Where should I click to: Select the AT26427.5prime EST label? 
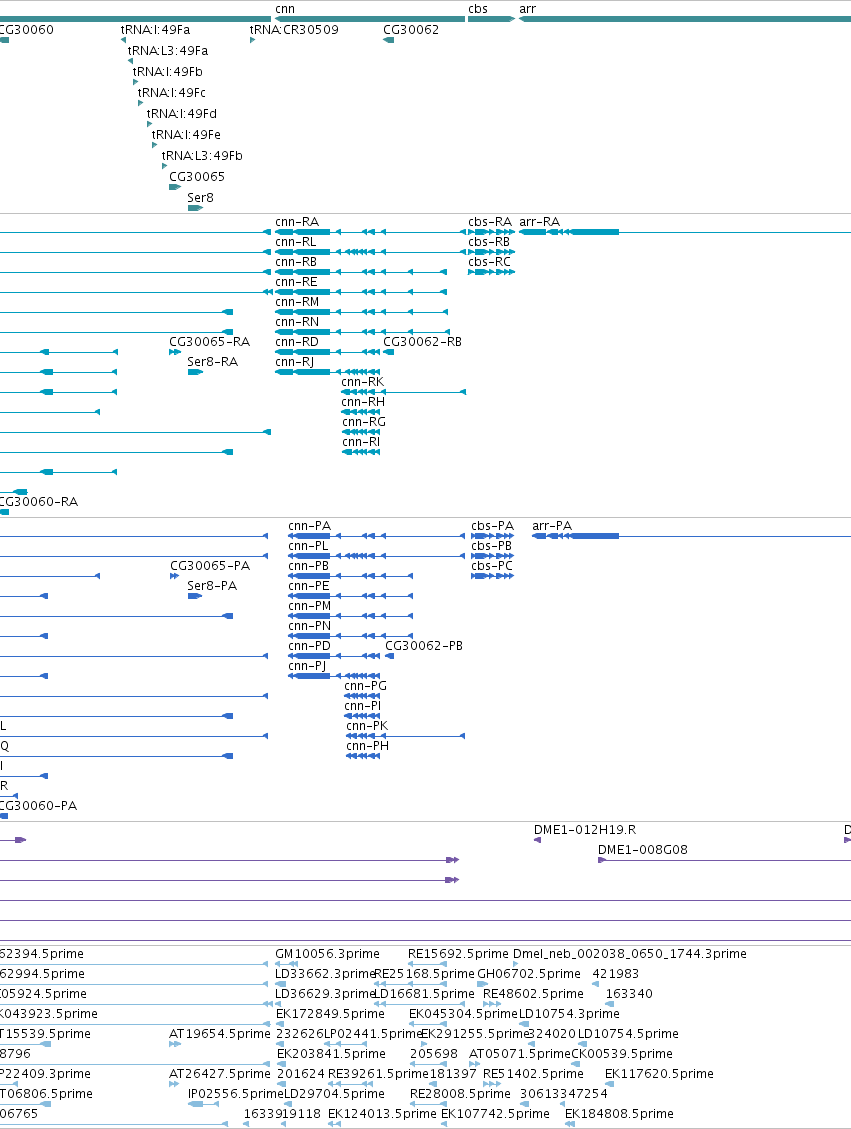(220, 1074)
